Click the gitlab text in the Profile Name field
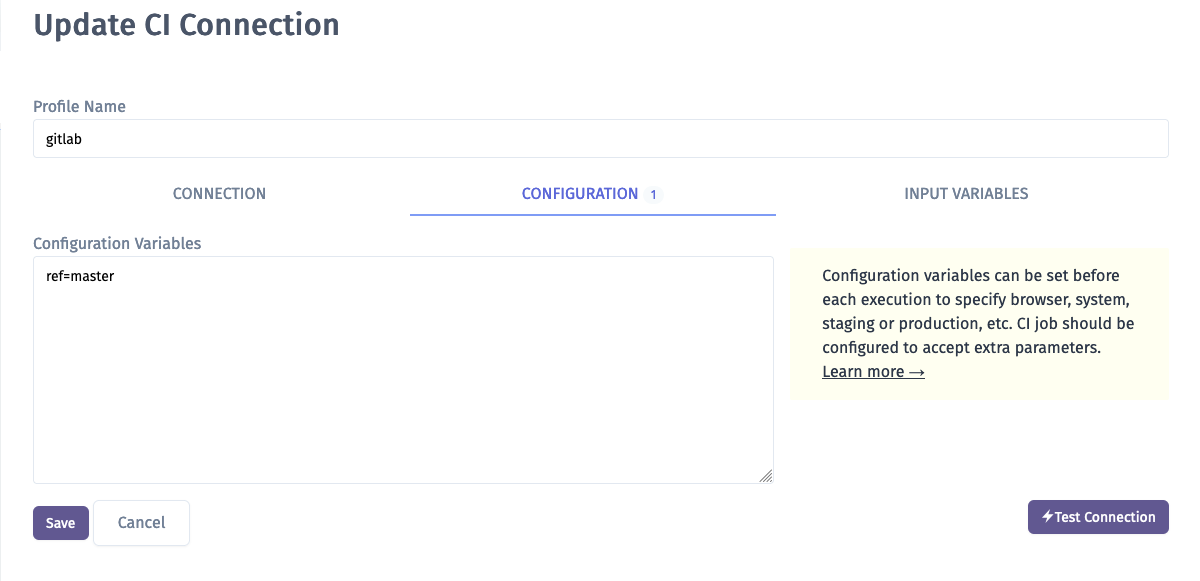 [64, 140]
